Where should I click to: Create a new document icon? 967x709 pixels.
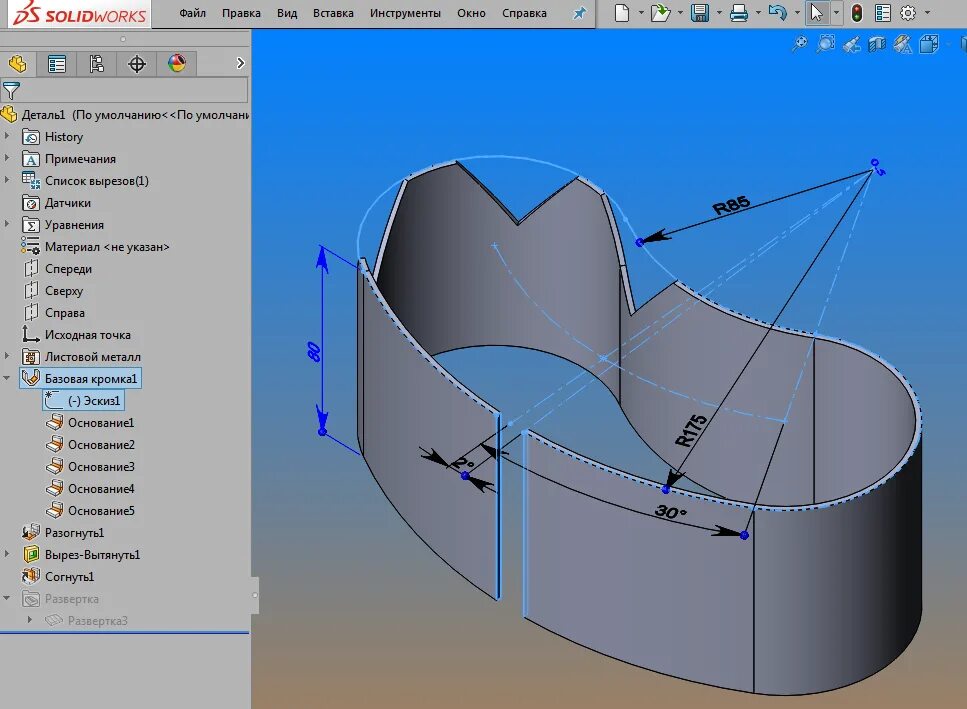click(622, 12)
